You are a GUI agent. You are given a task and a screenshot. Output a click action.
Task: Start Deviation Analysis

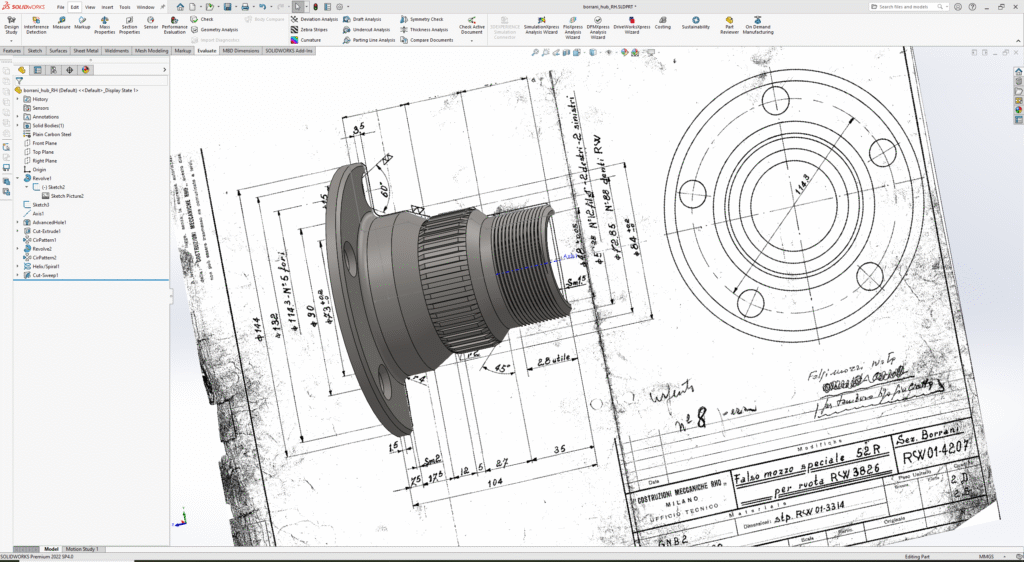point(314,20)
